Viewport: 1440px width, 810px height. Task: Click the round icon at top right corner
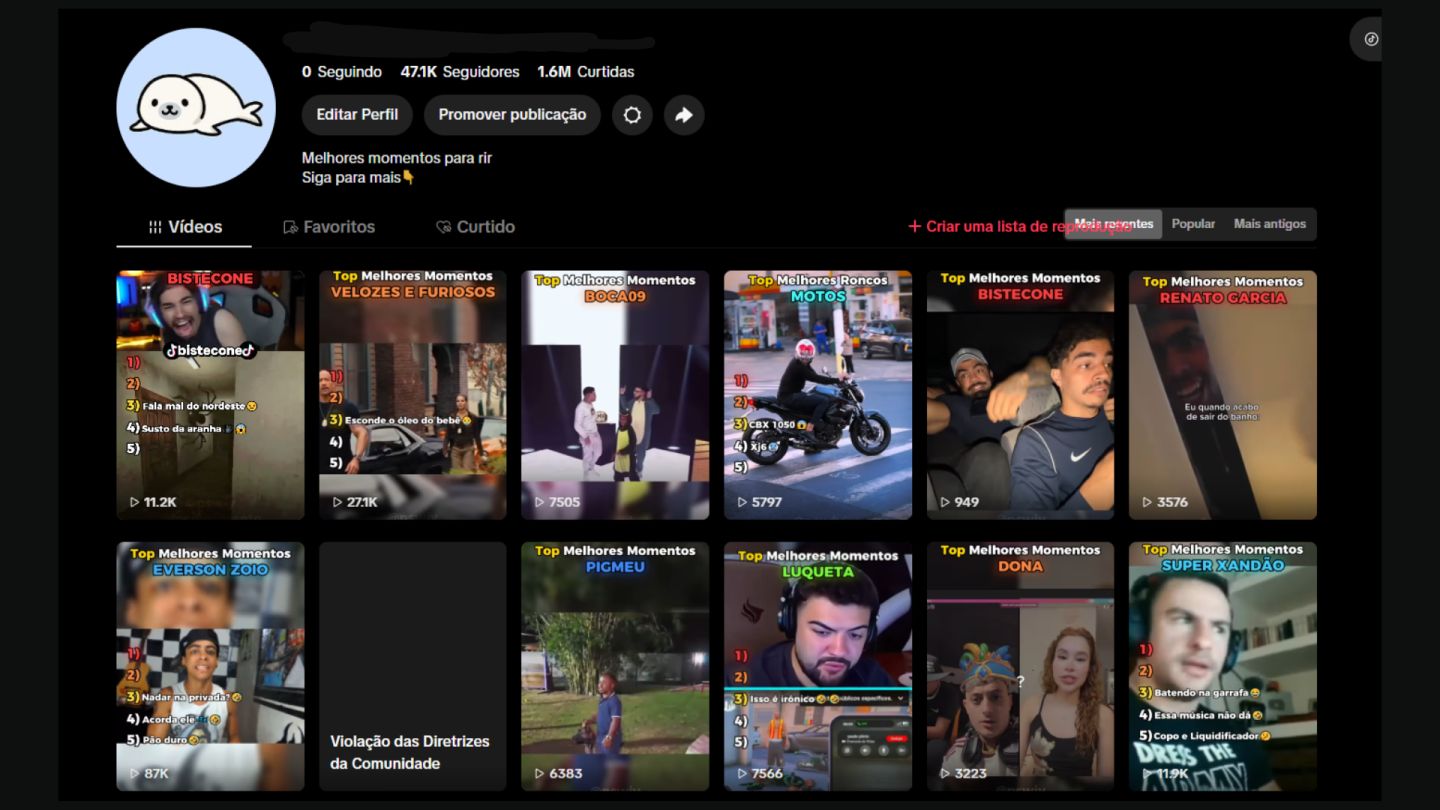[x=1370, y=39]
